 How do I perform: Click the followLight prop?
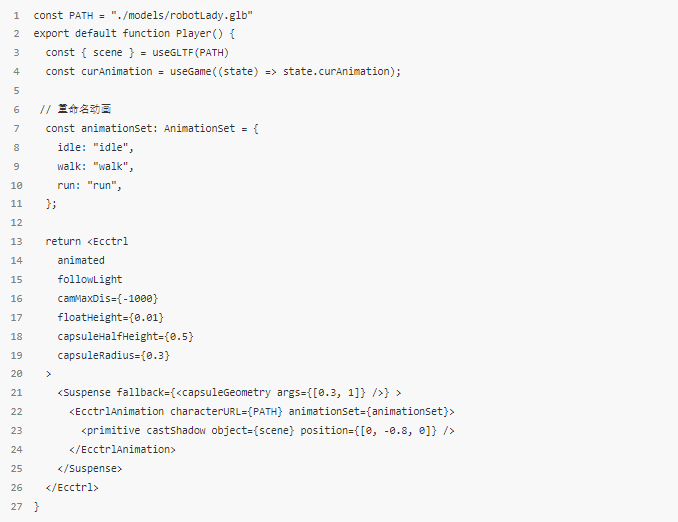tap(90, 279)
